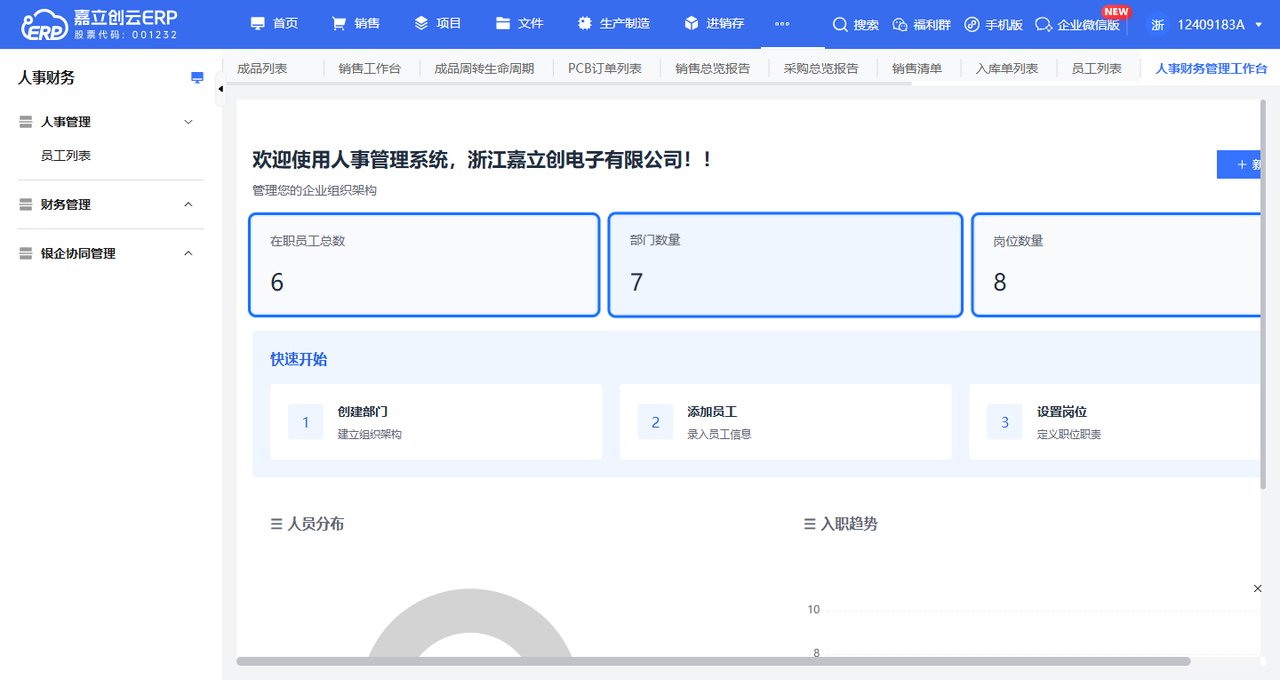Switch to the 销售总览报告 tab

pos(712,69)
